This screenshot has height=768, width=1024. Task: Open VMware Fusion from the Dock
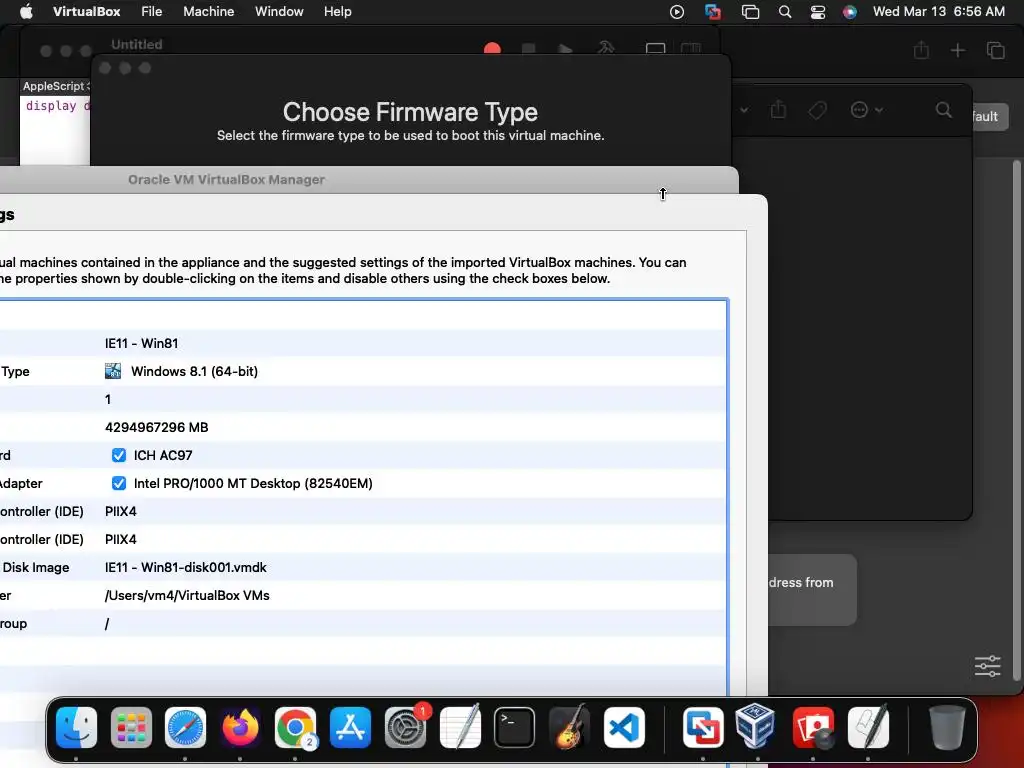coord(703,727)
